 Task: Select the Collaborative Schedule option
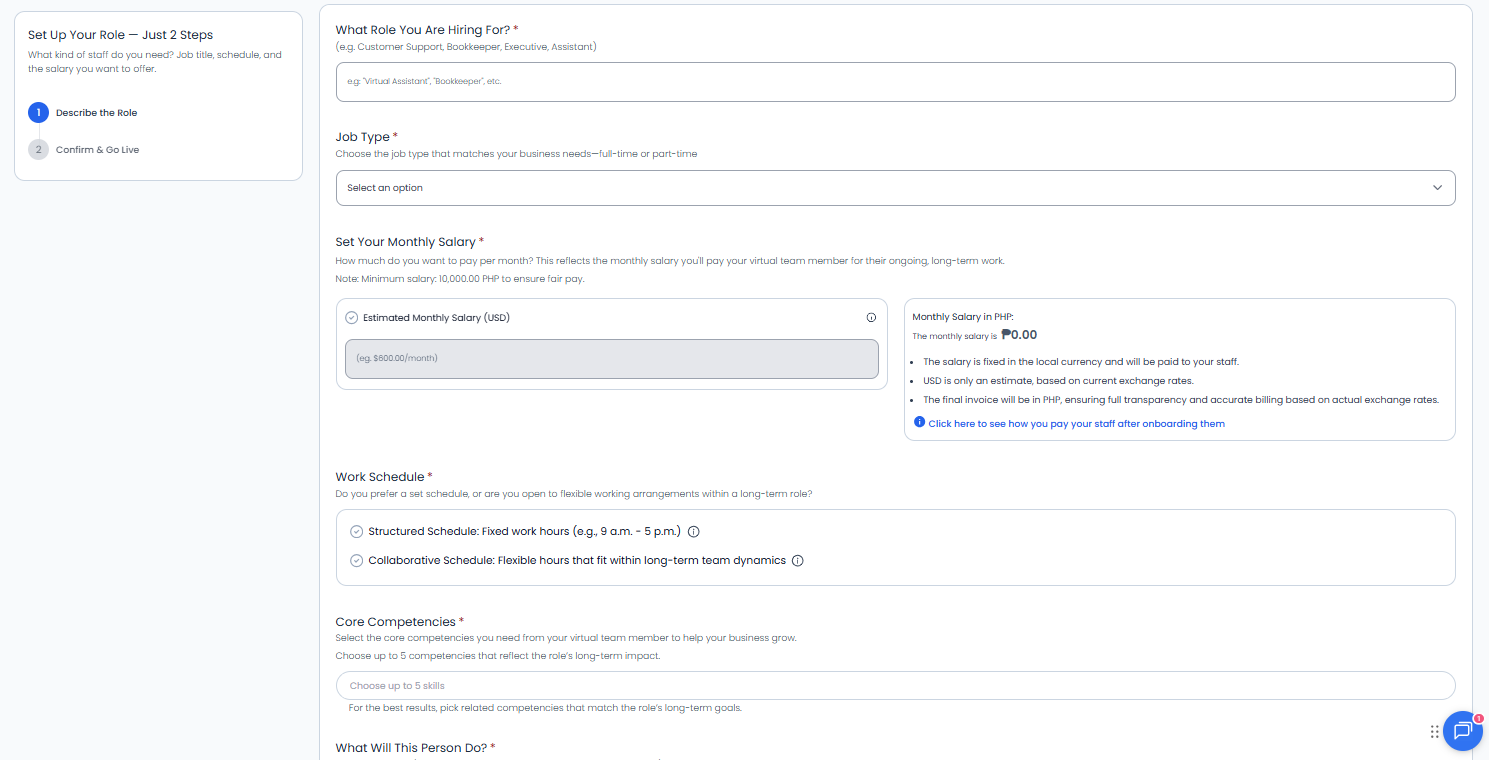(357, 561)
